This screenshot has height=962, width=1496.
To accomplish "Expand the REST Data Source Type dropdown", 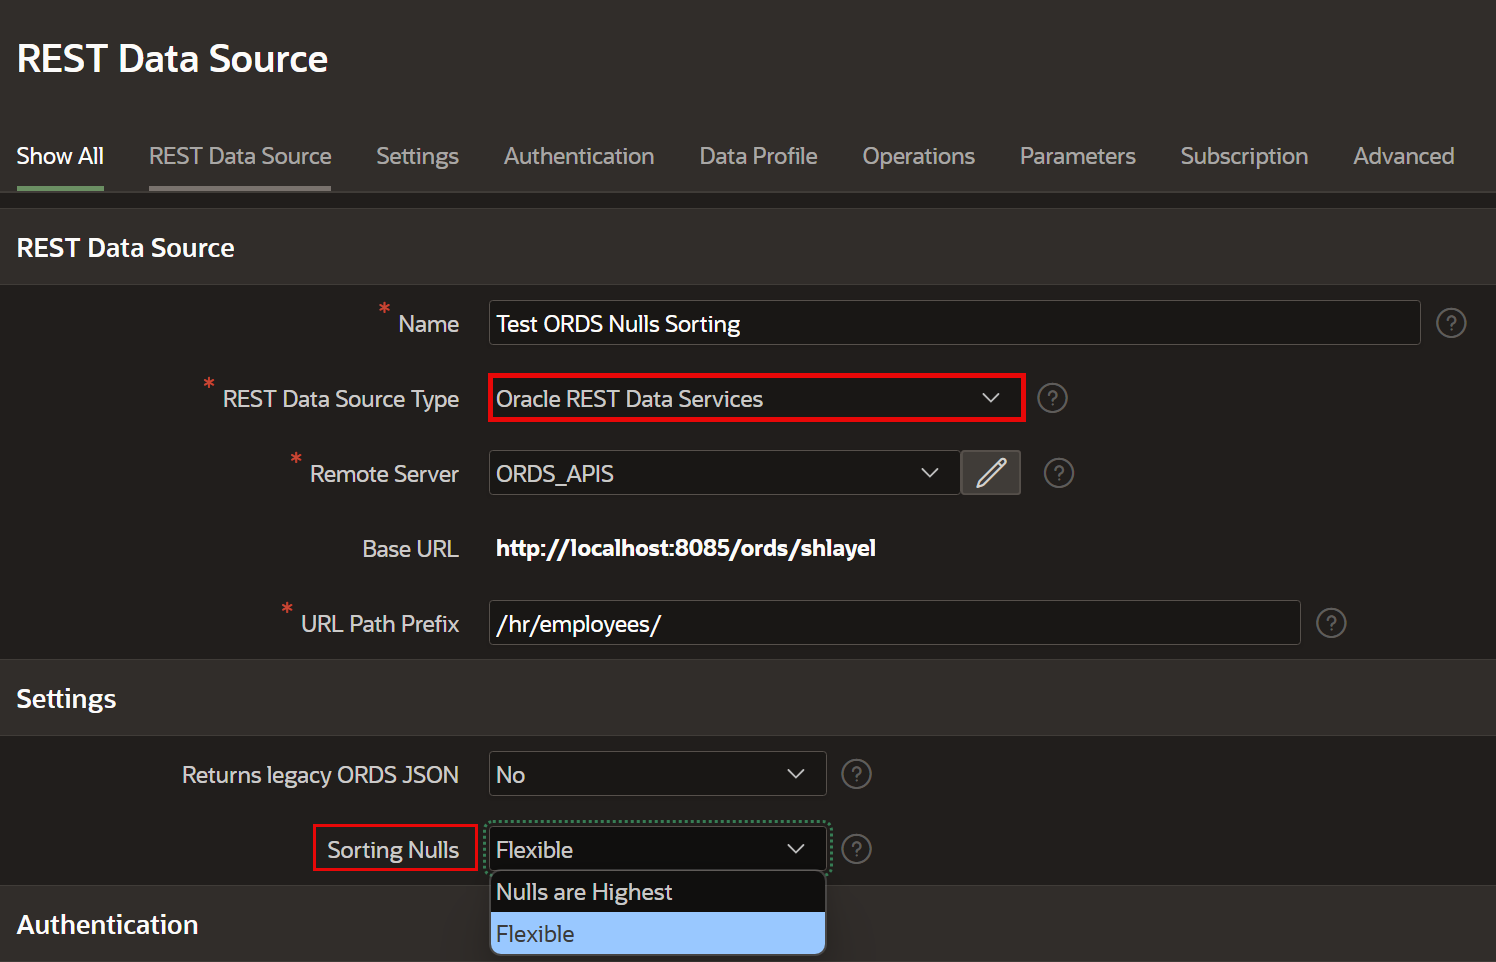I will click(x=756, y=398).
